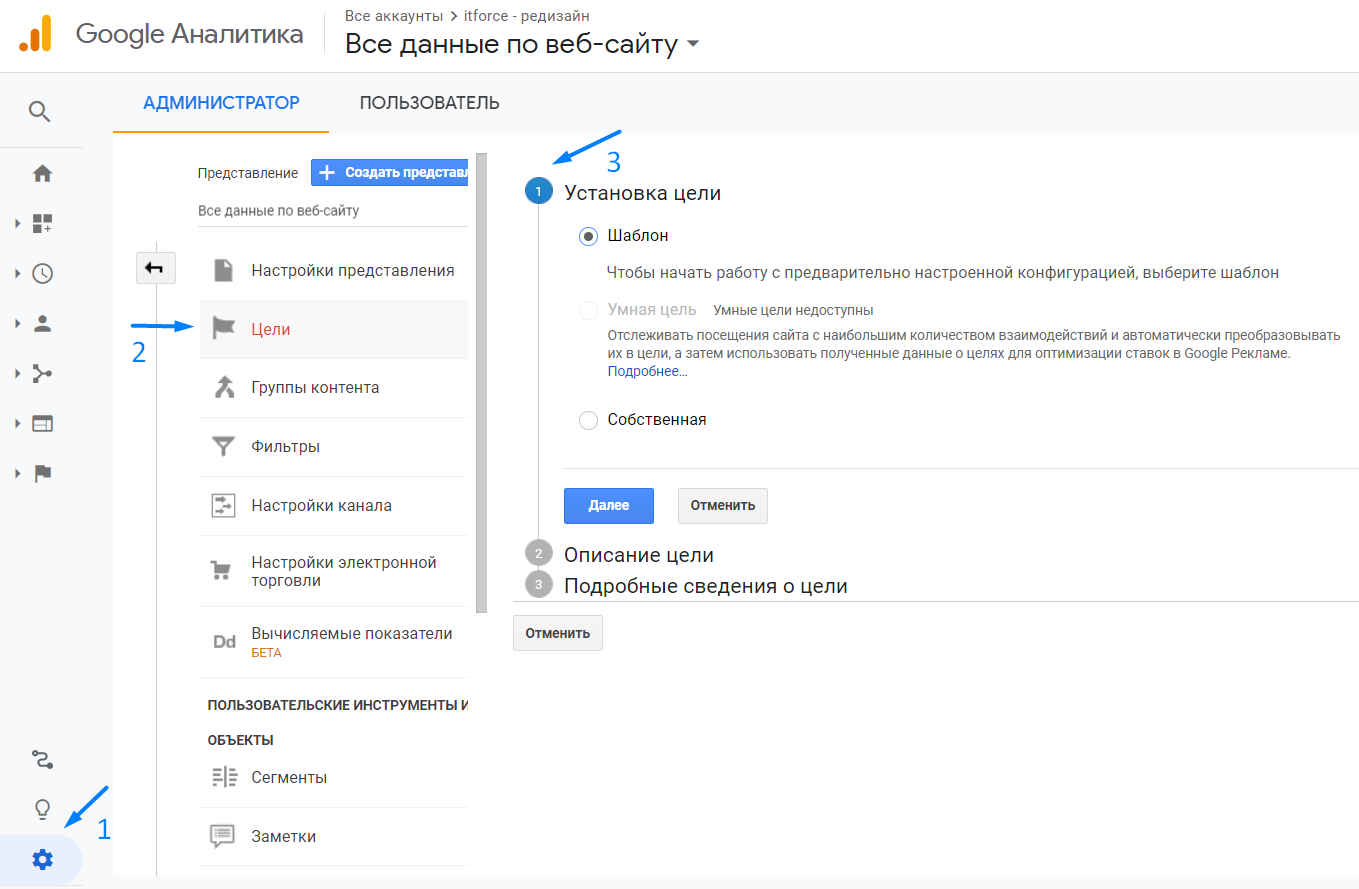
Task: Expand the Audience person reports section
Action: click(18, 323)
